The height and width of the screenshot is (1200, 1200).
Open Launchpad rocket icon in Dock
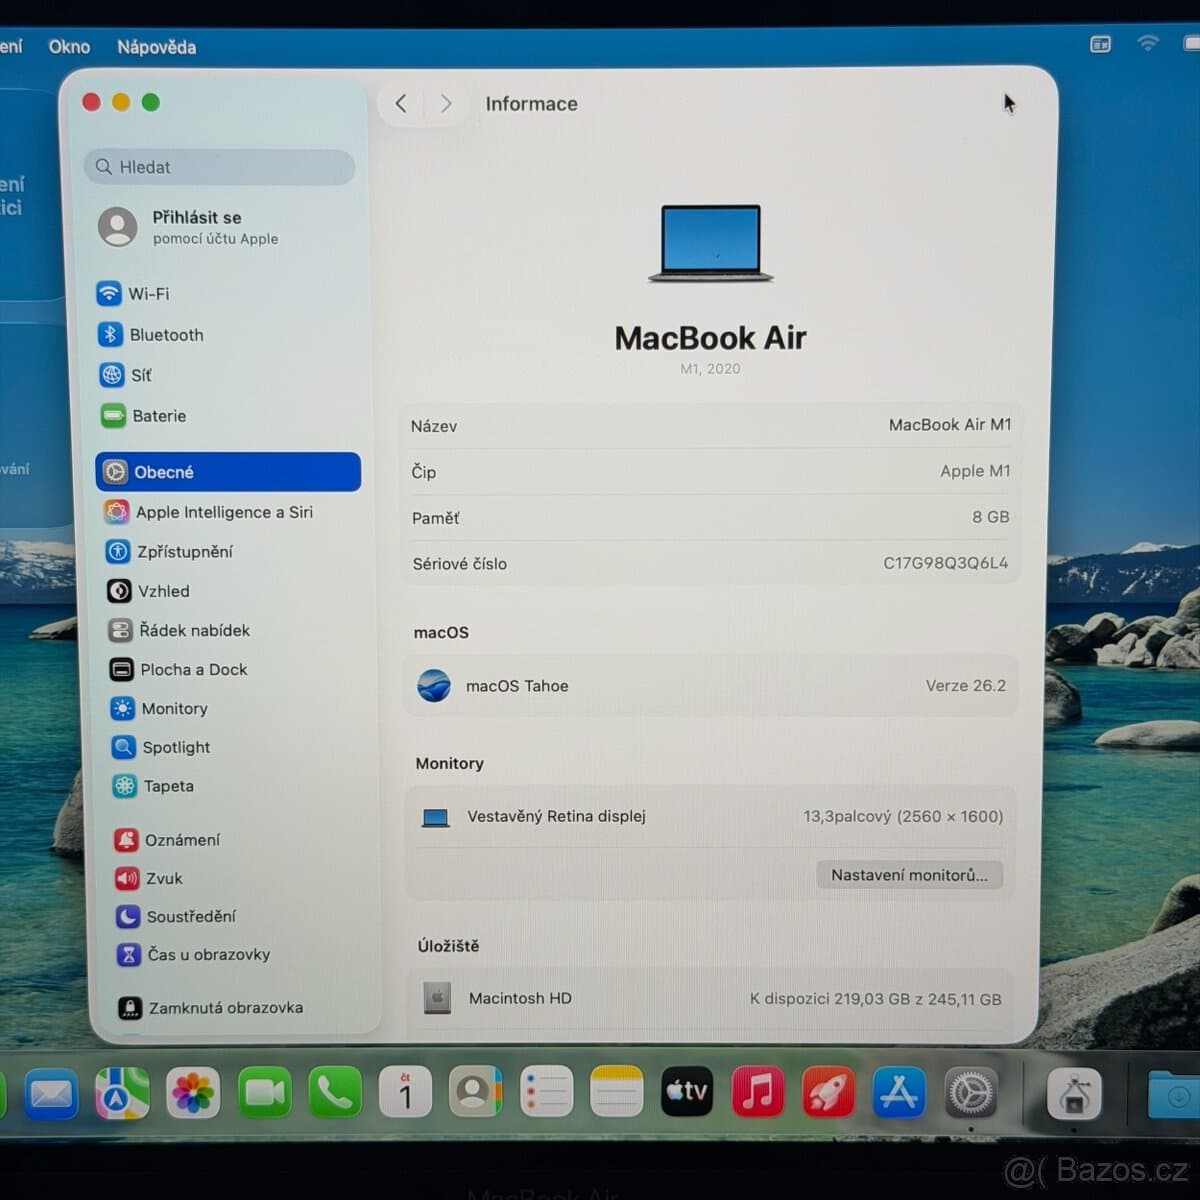coord(828,1092)
